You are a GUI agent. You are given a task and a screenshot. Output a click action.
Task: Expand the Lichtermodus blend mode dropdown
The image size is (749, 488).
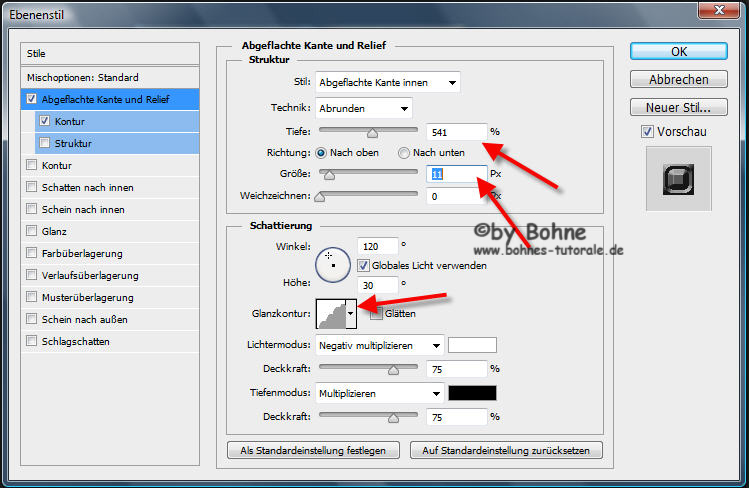[x=379, y=346]
